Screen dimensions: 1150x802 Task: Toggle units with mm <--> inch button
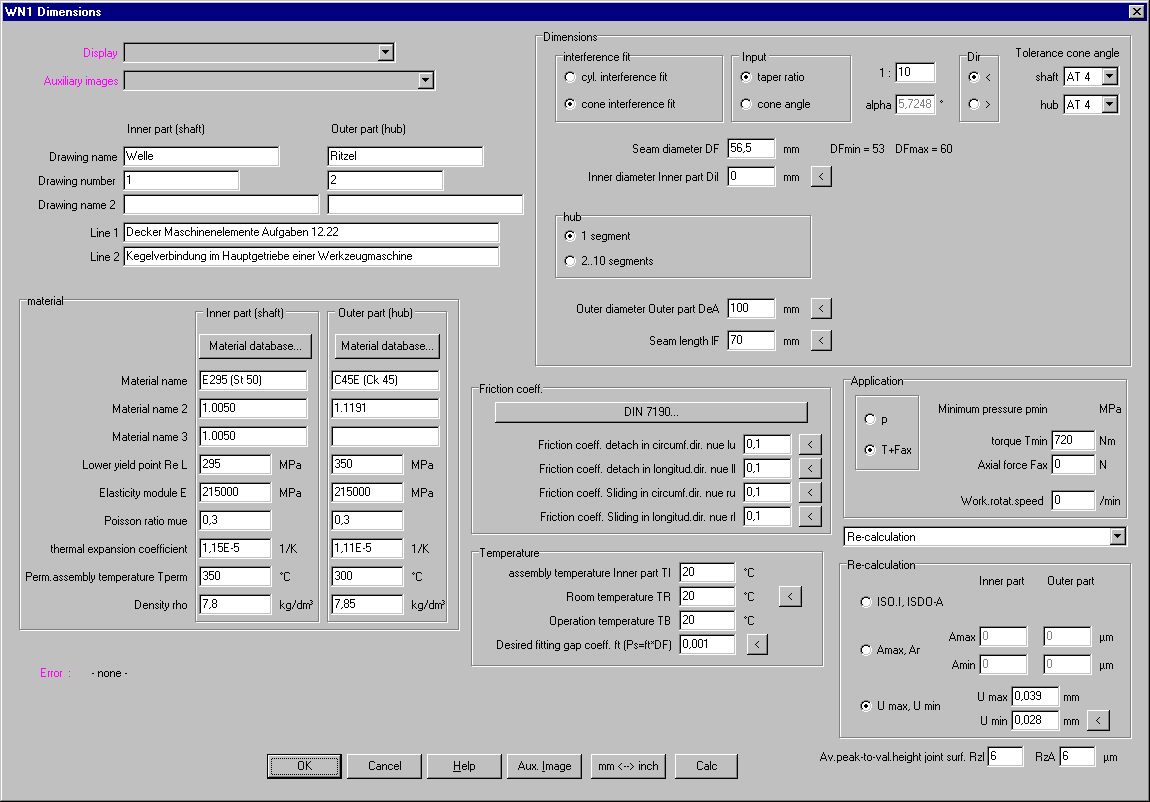[628, 766]
